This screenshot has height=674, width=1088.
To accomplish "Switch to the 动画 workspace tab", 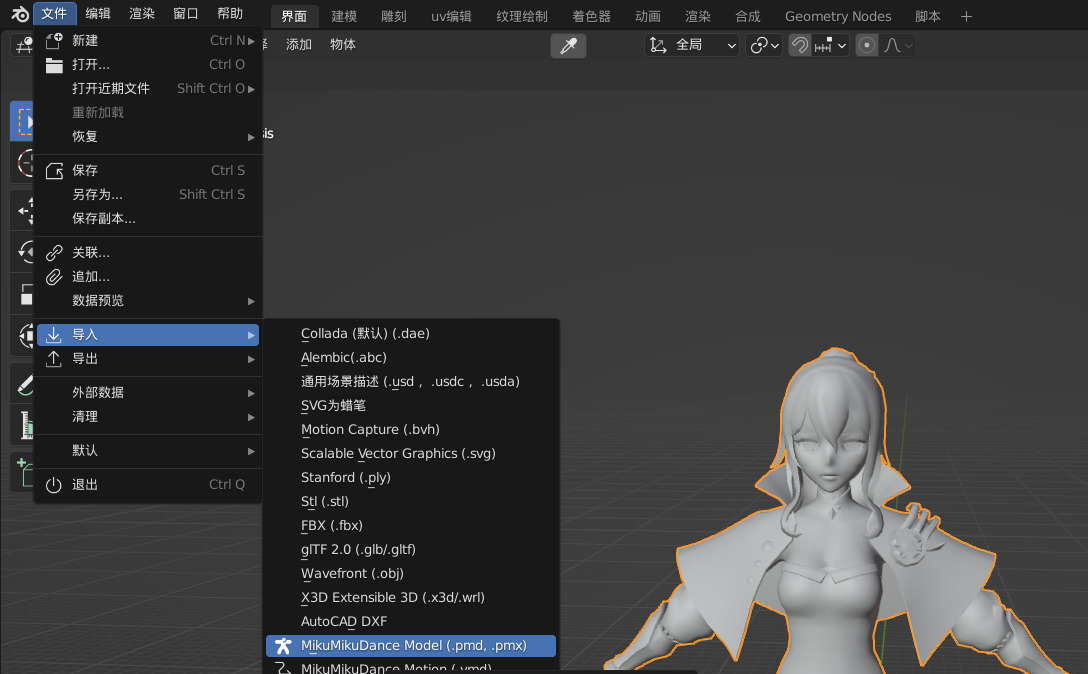I will pyautogui.click(x=648, y=16).
